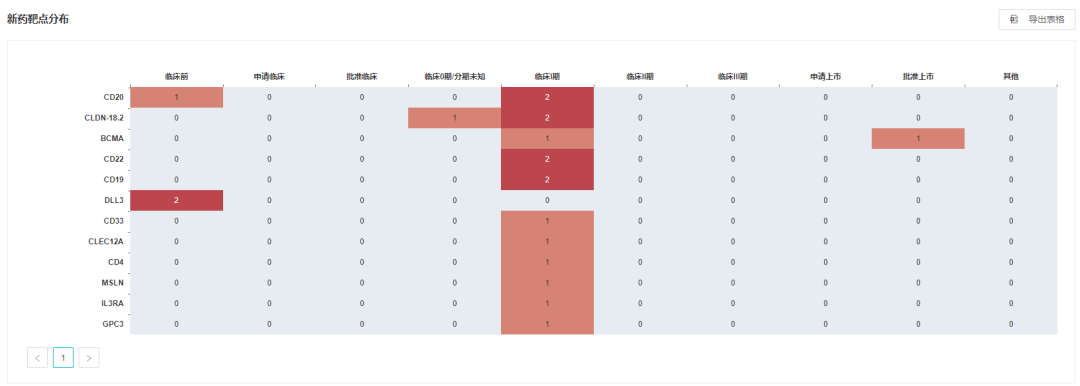Click the 申请临床 column header
Screen dimensions: 1080x386
coord(269,77)
